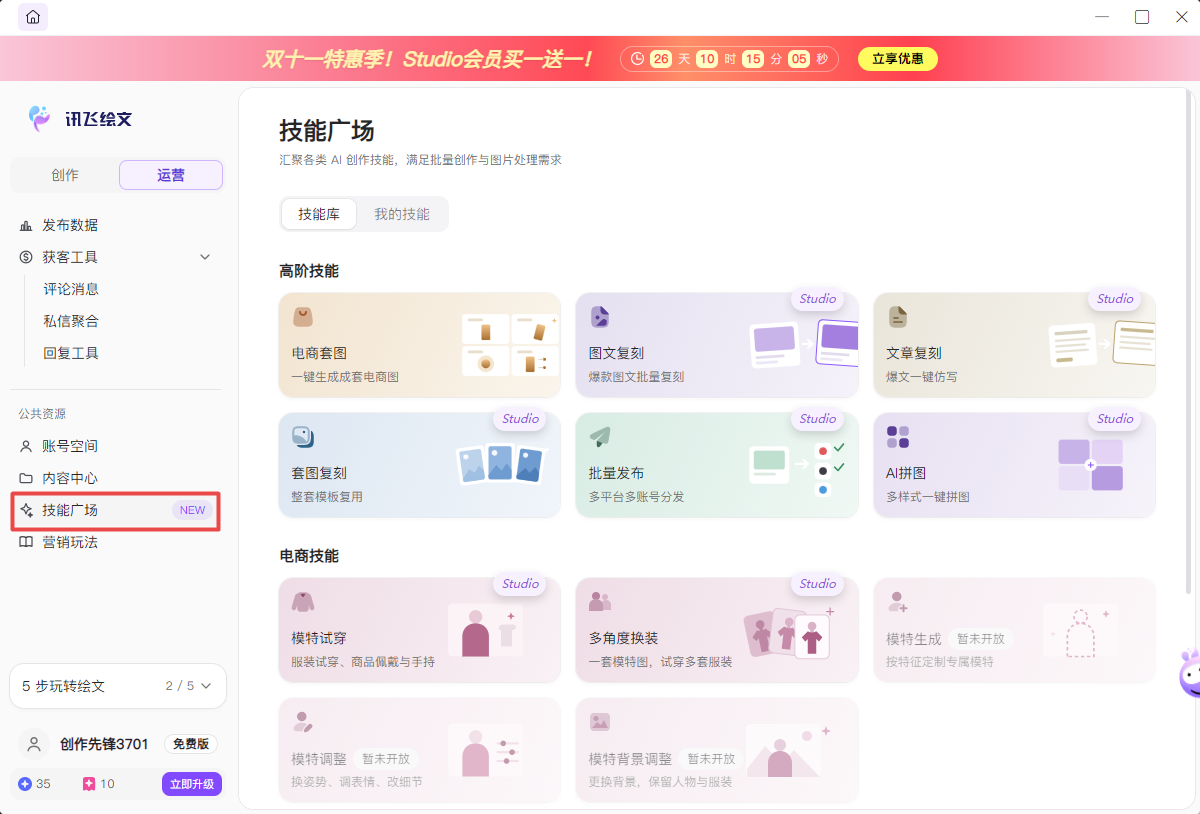Click the 批量发布 paper plane icon
This screenshot has width=1200, height=814.
(x=599, y=437)
